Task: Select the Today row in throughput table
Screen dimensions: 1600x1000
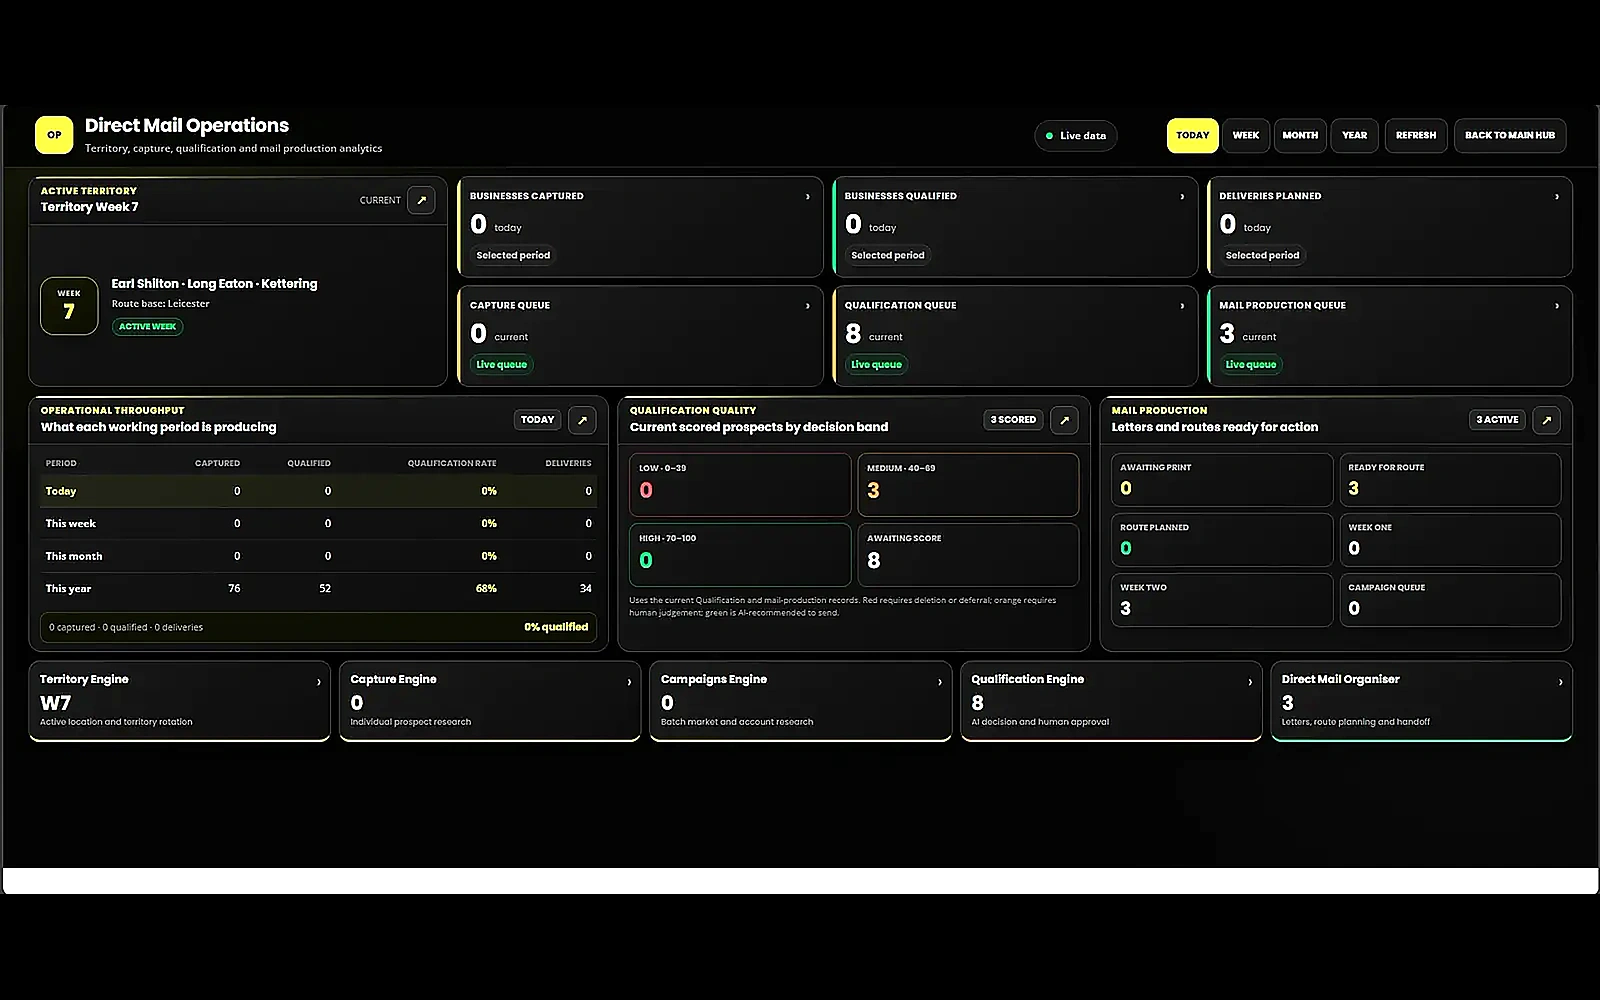Action: click(318, 491)
